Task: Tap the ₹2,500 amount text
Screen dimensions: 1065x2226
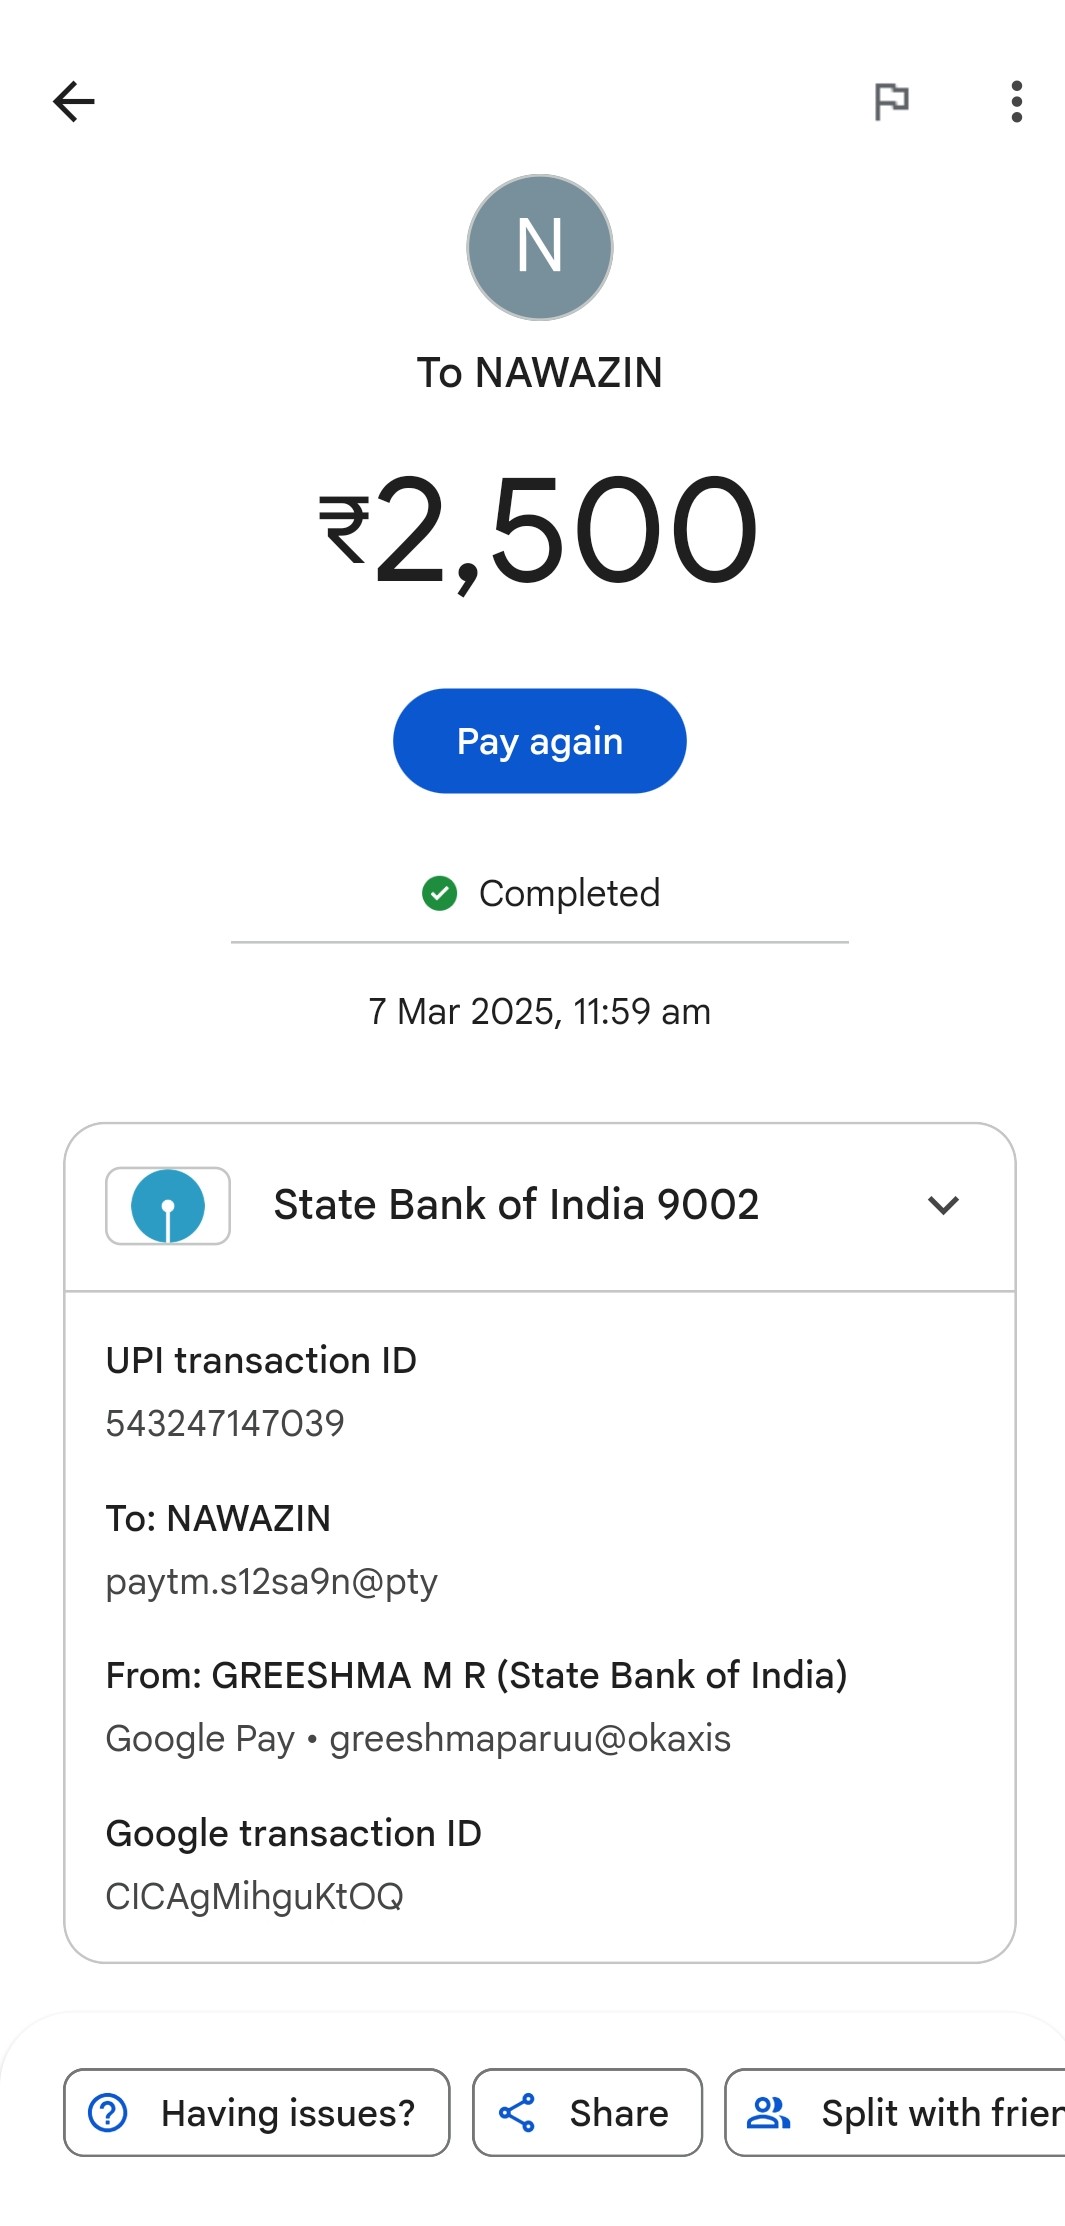Action: 540,528
